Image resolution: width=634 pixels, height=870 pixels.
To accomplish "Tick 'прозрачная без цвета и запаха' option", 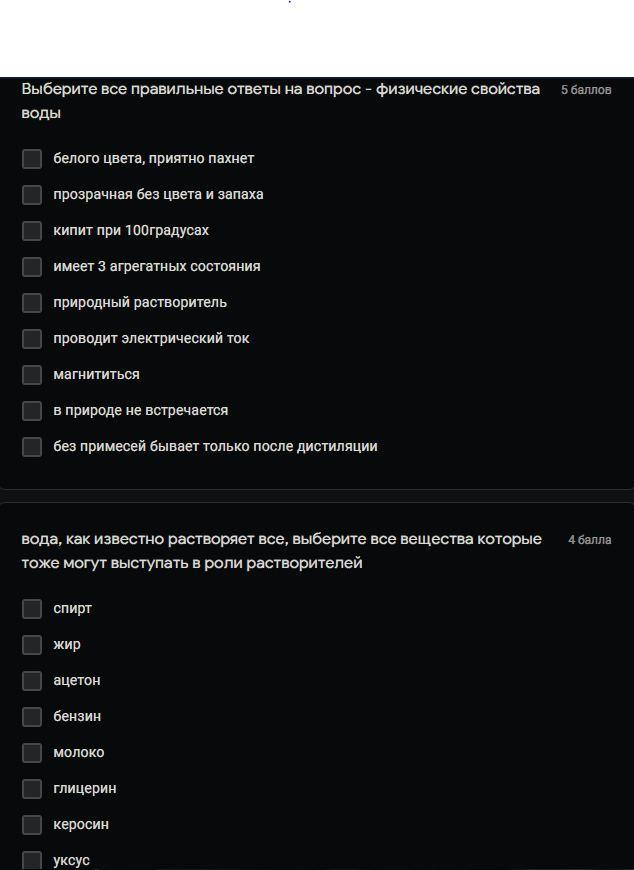I will [32, 195].
